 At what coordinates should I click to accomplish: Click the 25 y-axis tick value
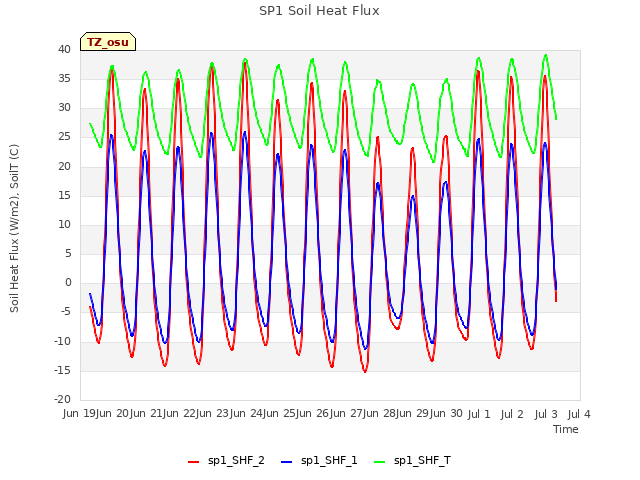click(x=64, y=137)
